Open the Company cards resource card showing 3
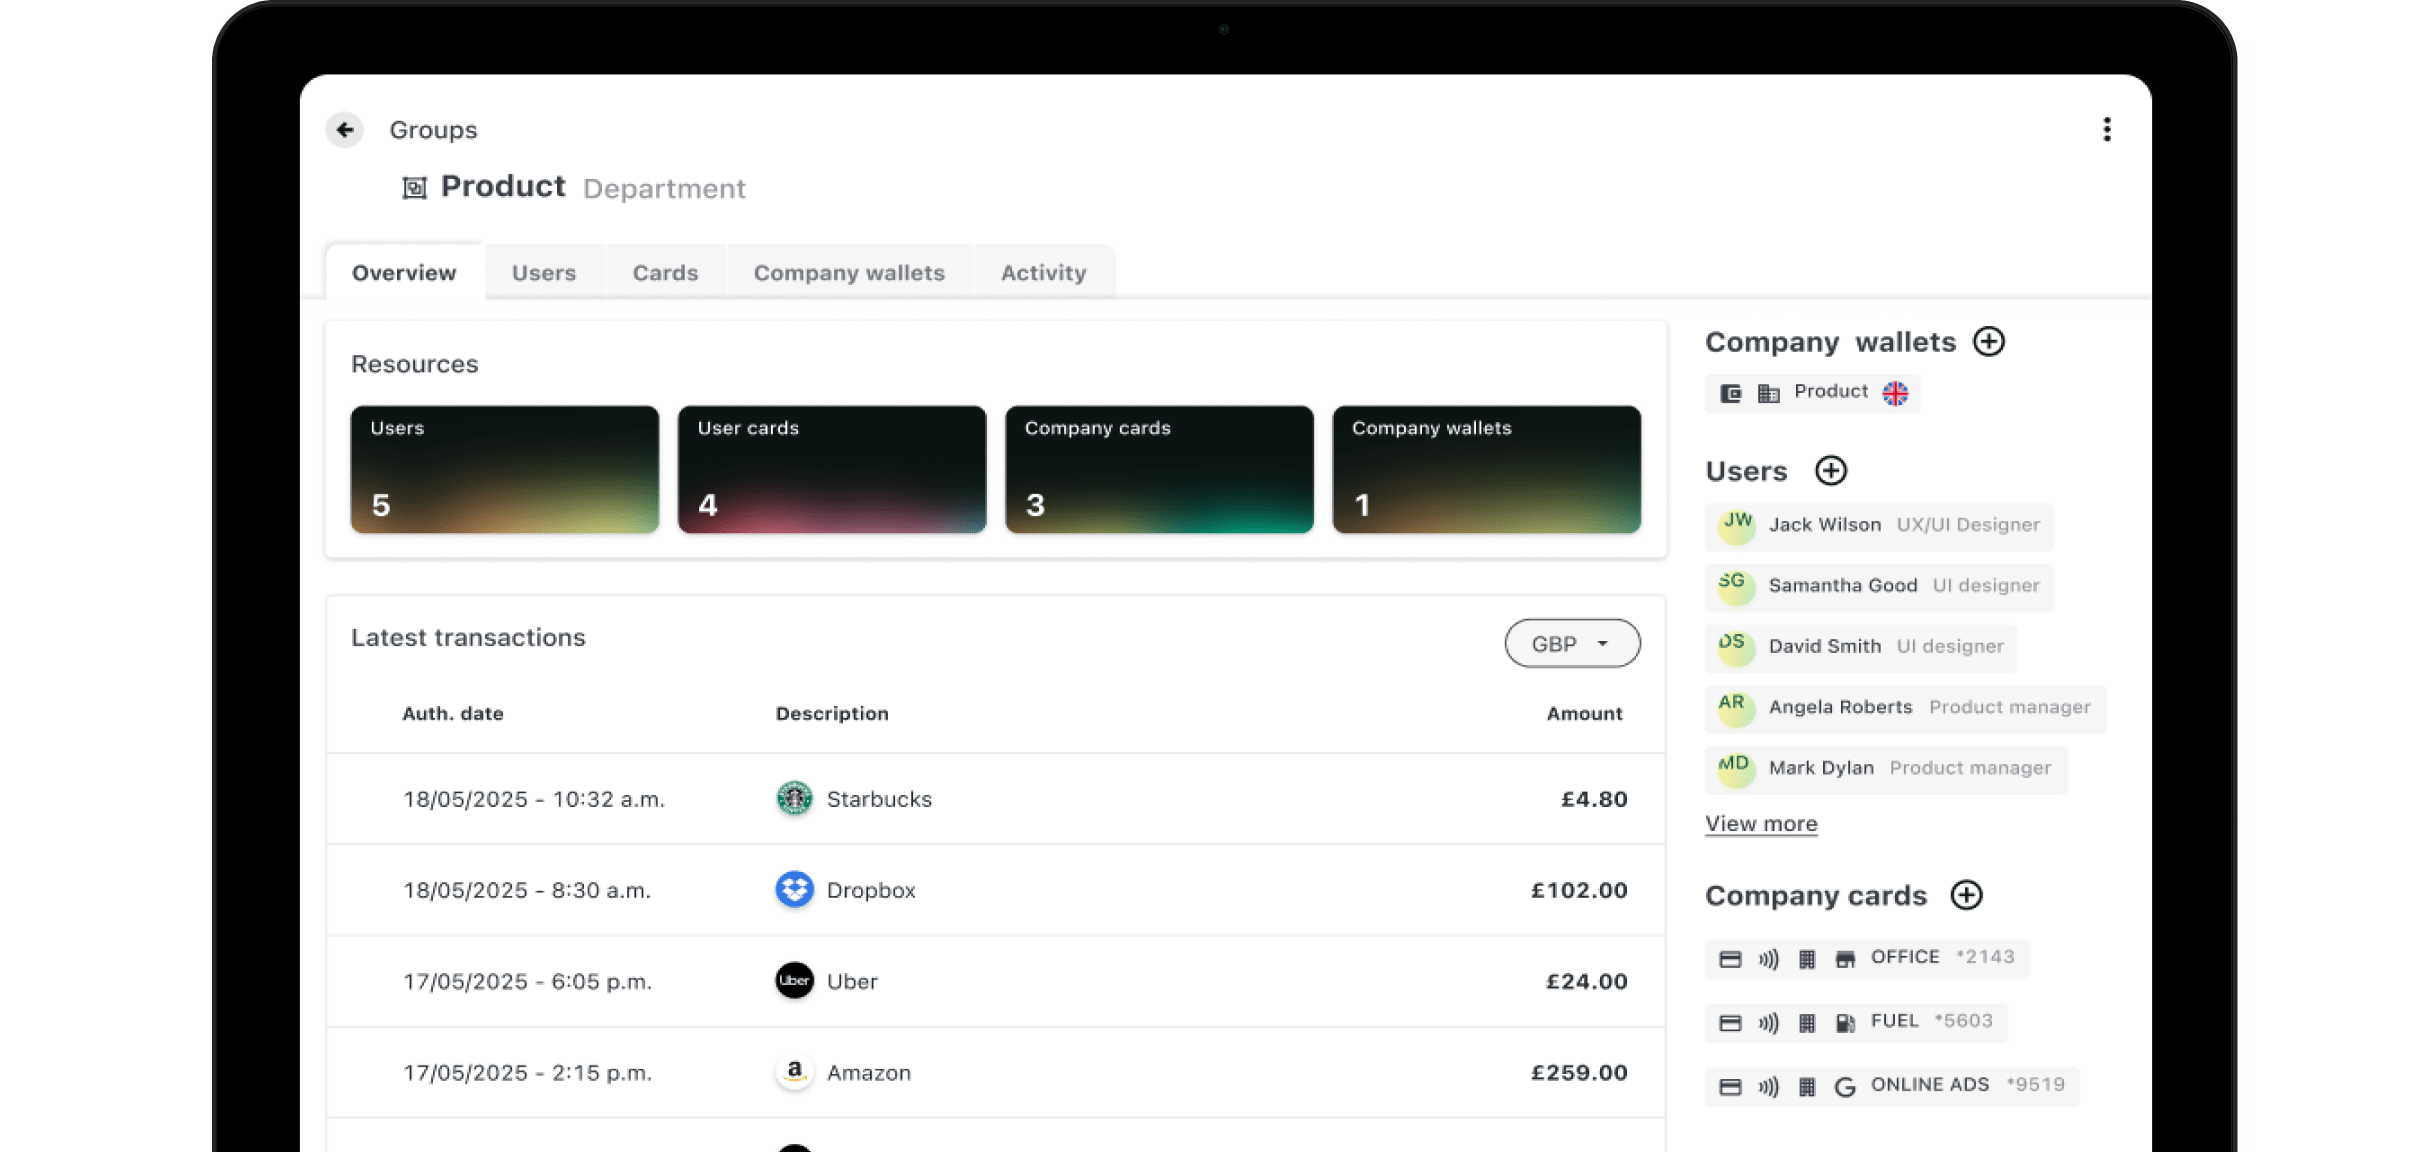The height and width of the screenshot is (1152, 2432). point(1159,469)
